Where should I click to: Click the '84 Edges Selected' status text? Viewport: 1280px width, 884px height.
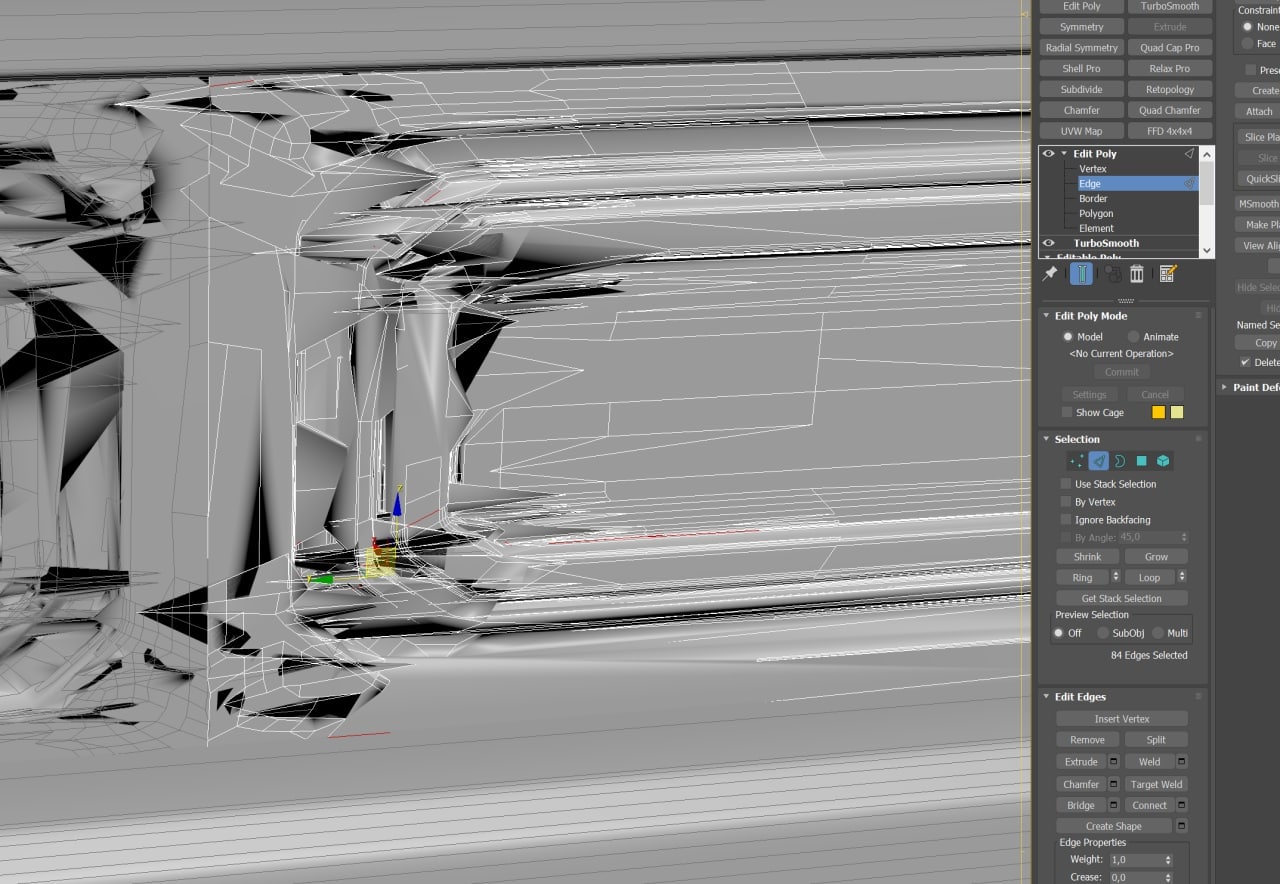point(1149,655)
